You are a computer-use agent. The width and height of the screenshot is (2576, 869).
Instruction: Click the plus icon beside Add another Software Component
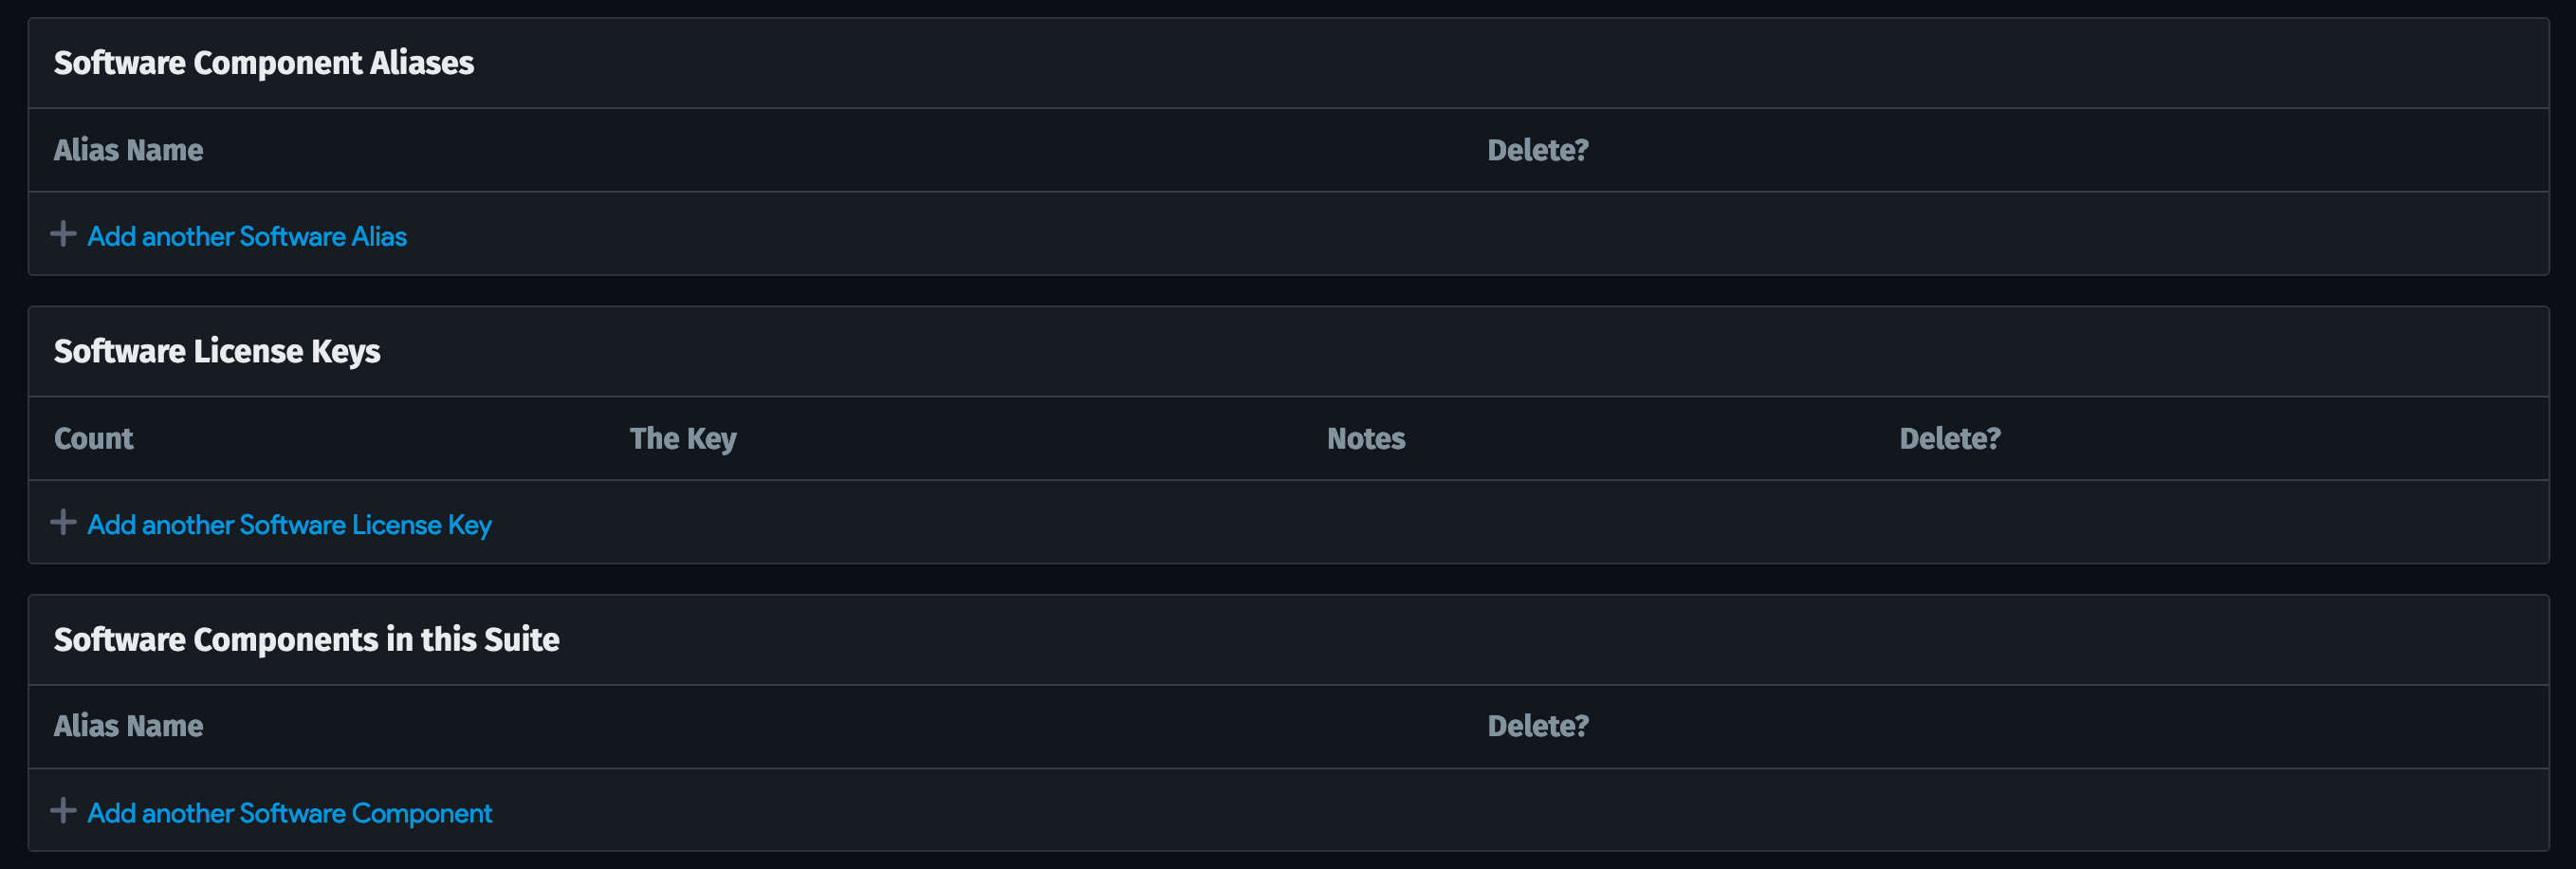point(63,810)
